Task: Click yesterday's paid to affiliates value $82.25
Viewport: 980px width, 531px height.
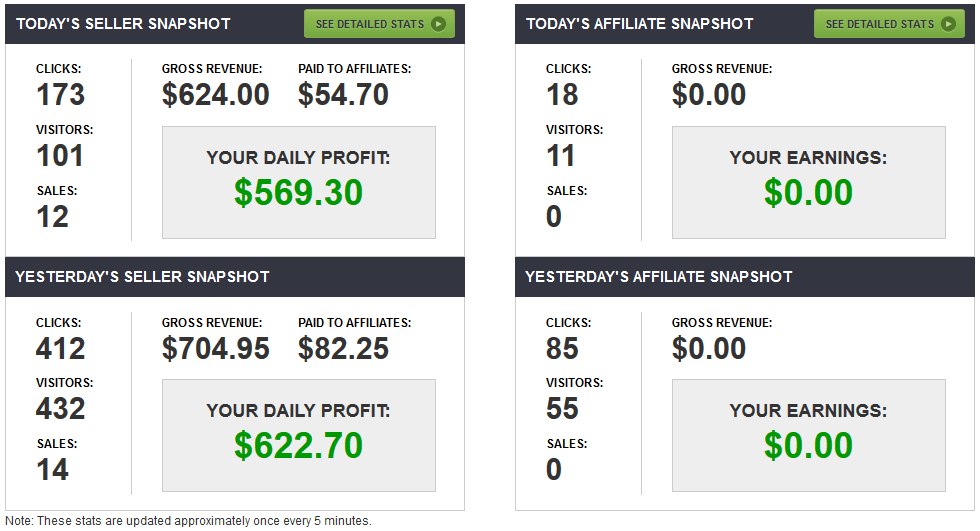Action: (343, 348)
